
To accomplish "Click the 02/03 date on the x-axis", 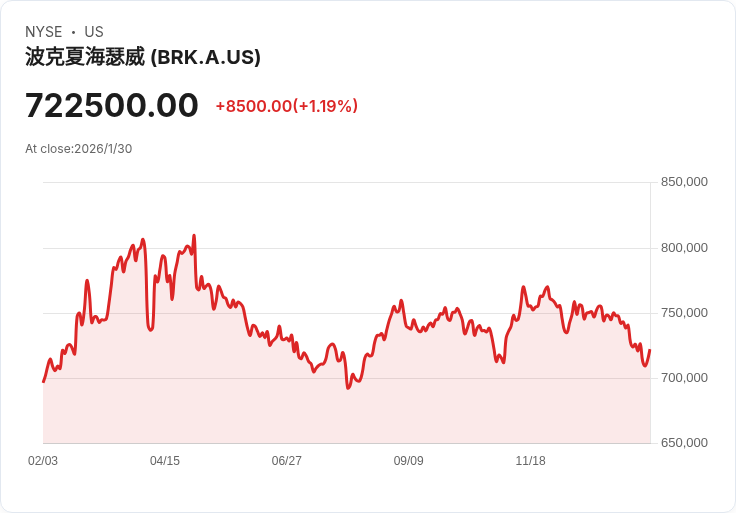I will pos(43,461).
